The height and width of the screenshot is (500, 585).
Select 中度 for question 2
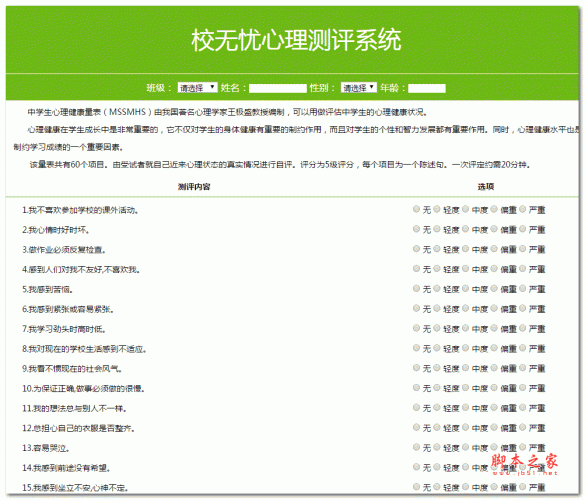point(465,229)
